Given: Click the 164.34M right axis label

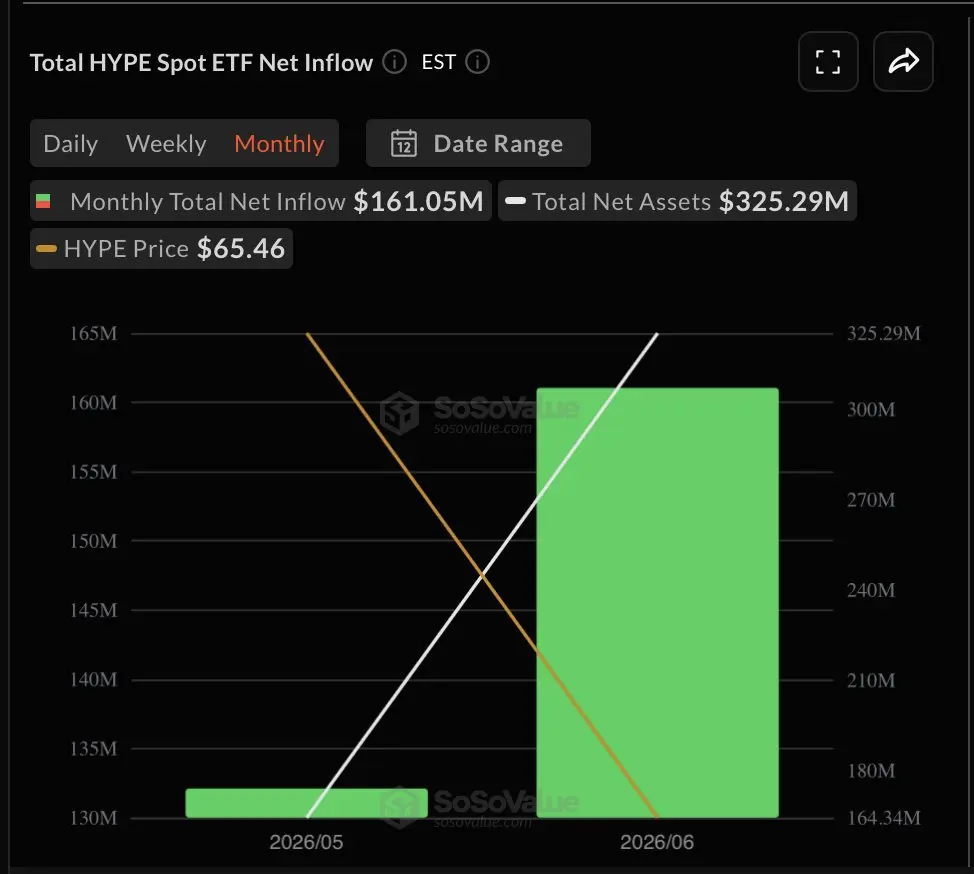Looking at the screenshot, I should (x=884, y=818).
